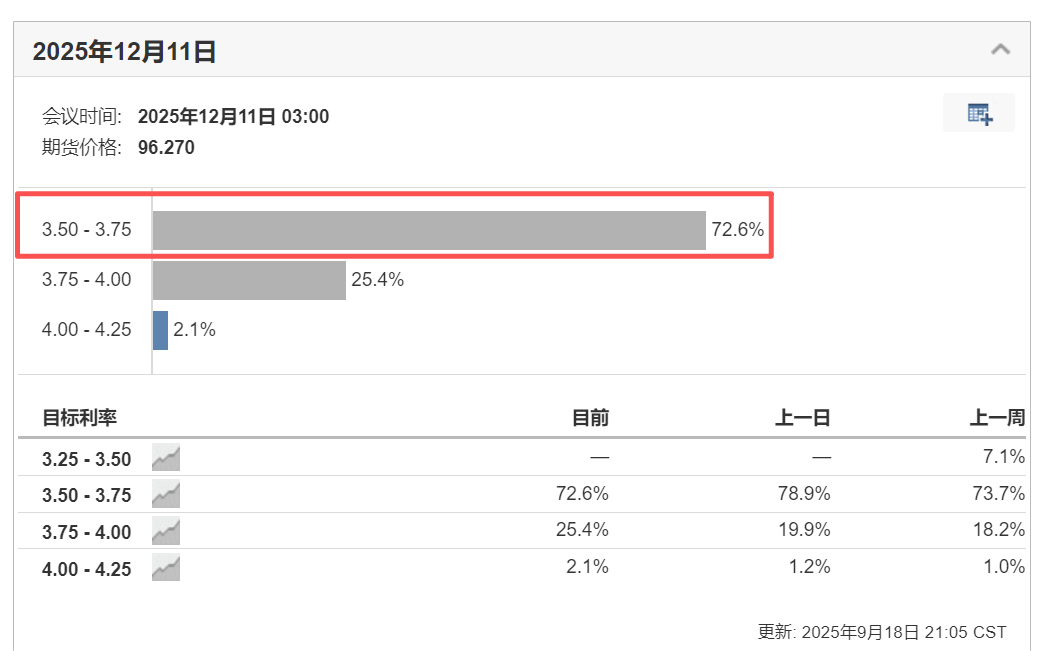Click the 25.4% gray probability bar
This screenshot has width=1040, height=651.
click(x=249, y=280)
